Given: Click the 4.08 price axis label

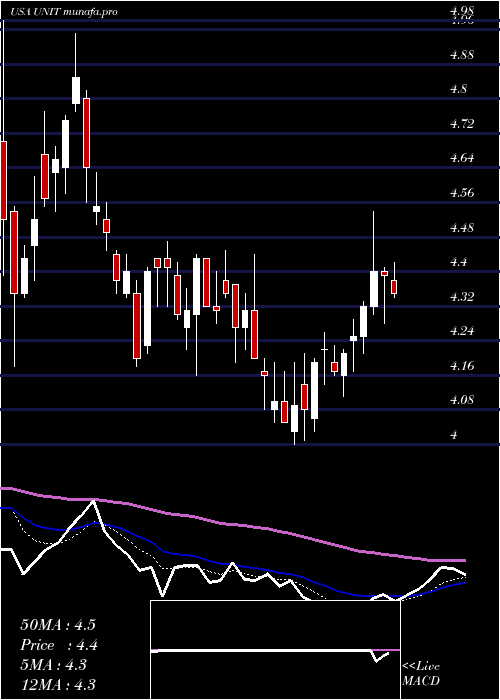Looking at the screenshot, I should pos(463,400).
